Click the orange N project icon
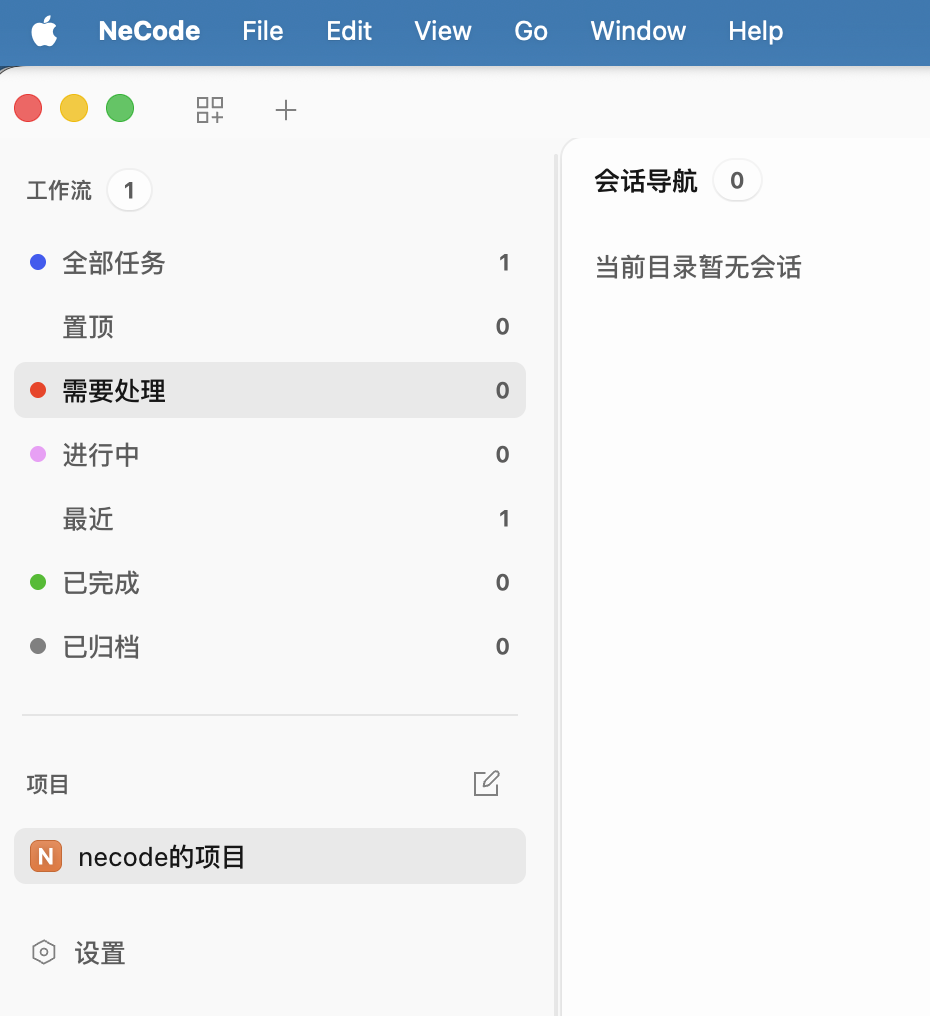The width and height of the screenshot is (930, 1016). click(x=46, y=856)
